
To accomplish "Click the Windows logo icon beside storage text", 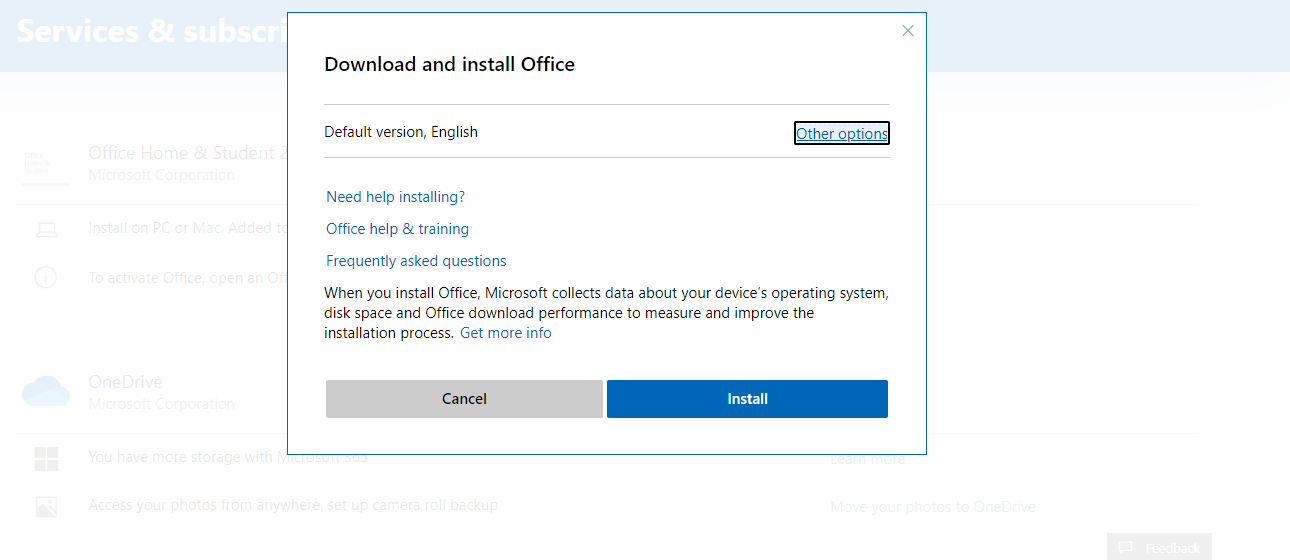I will click(x=46, y=459).
